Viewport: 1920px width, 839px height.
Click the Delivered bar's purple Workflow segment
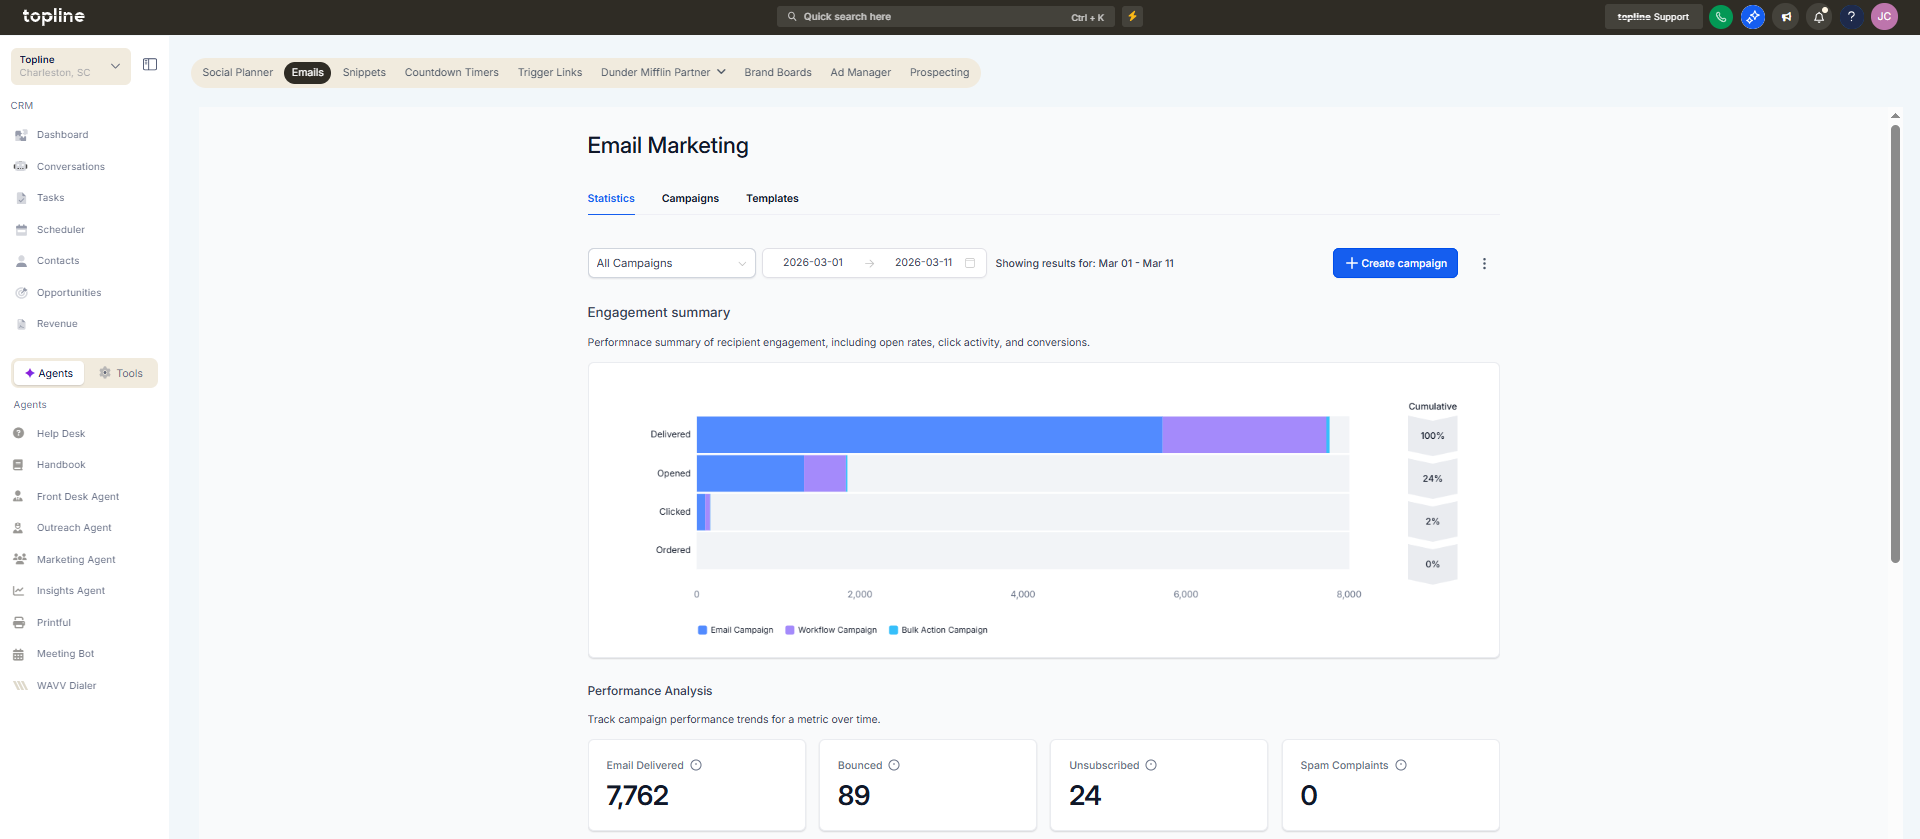pyautogui.click(x=1244, y=435)
